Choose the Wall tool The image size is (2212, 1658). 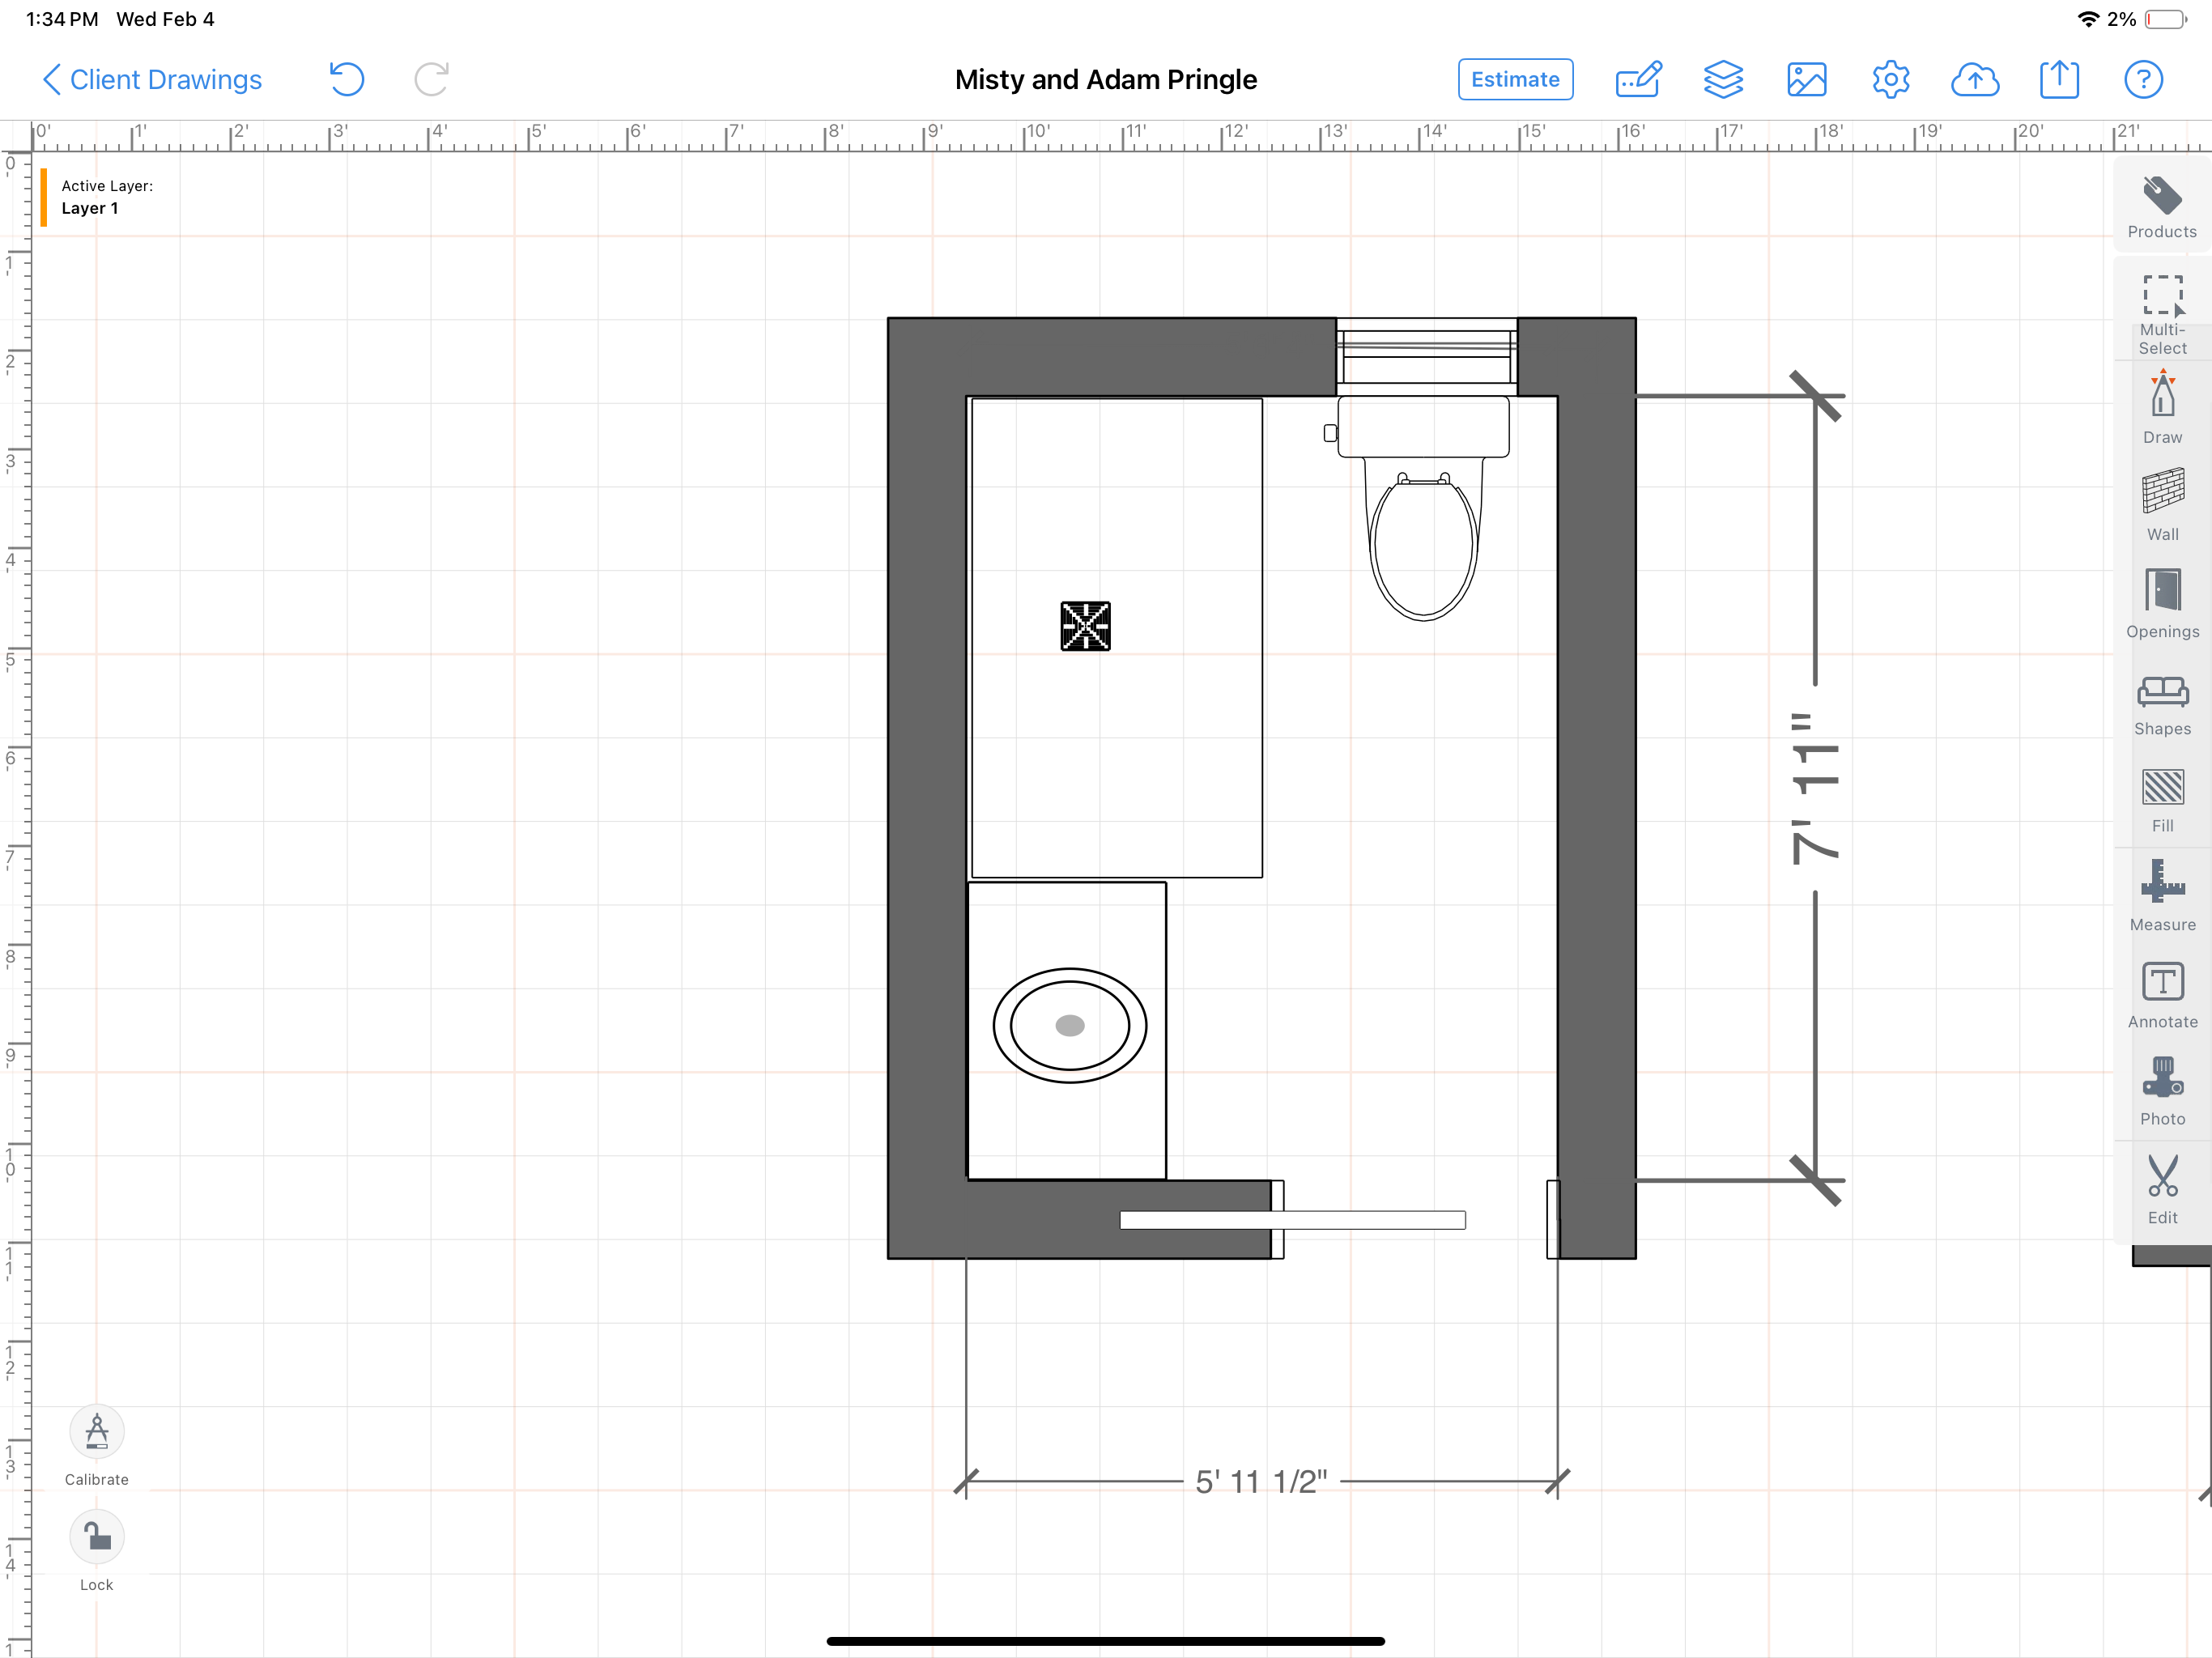2161,504
